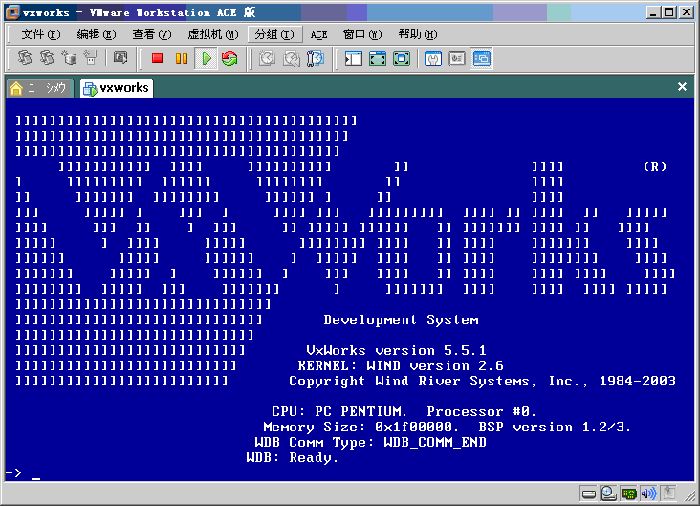Viewport: 700px width, 506px height.
Task: Click the 'WDB: Ready.' text line
Action: pos(293,457)
